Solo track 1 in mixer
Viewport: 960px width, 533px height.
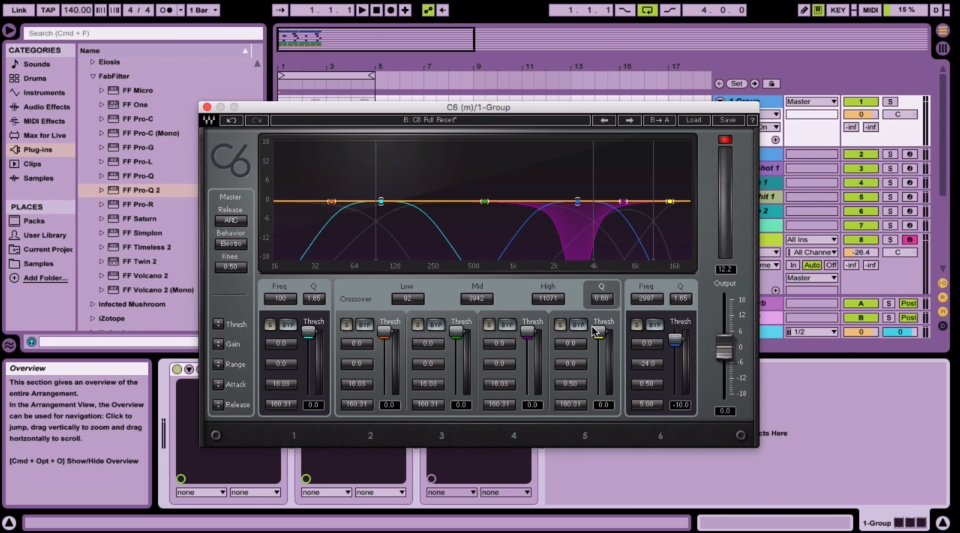(x=890, y=102)
